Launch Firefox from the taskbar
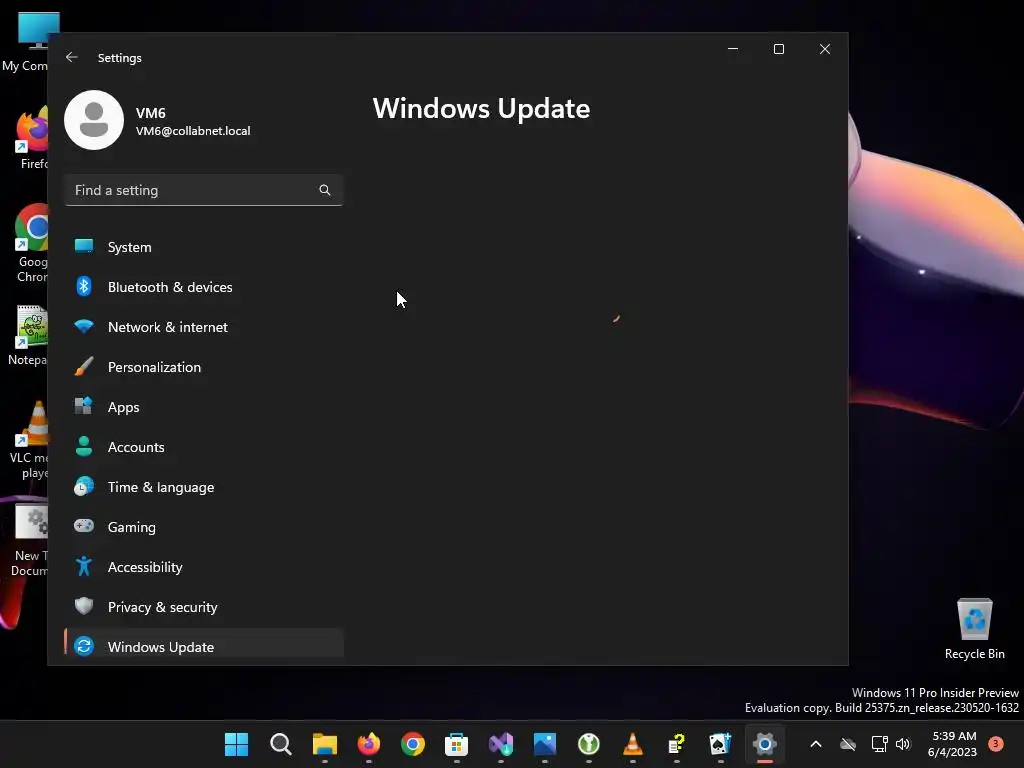The height and width of the screenshot is (768, 1024). (368, 744)
